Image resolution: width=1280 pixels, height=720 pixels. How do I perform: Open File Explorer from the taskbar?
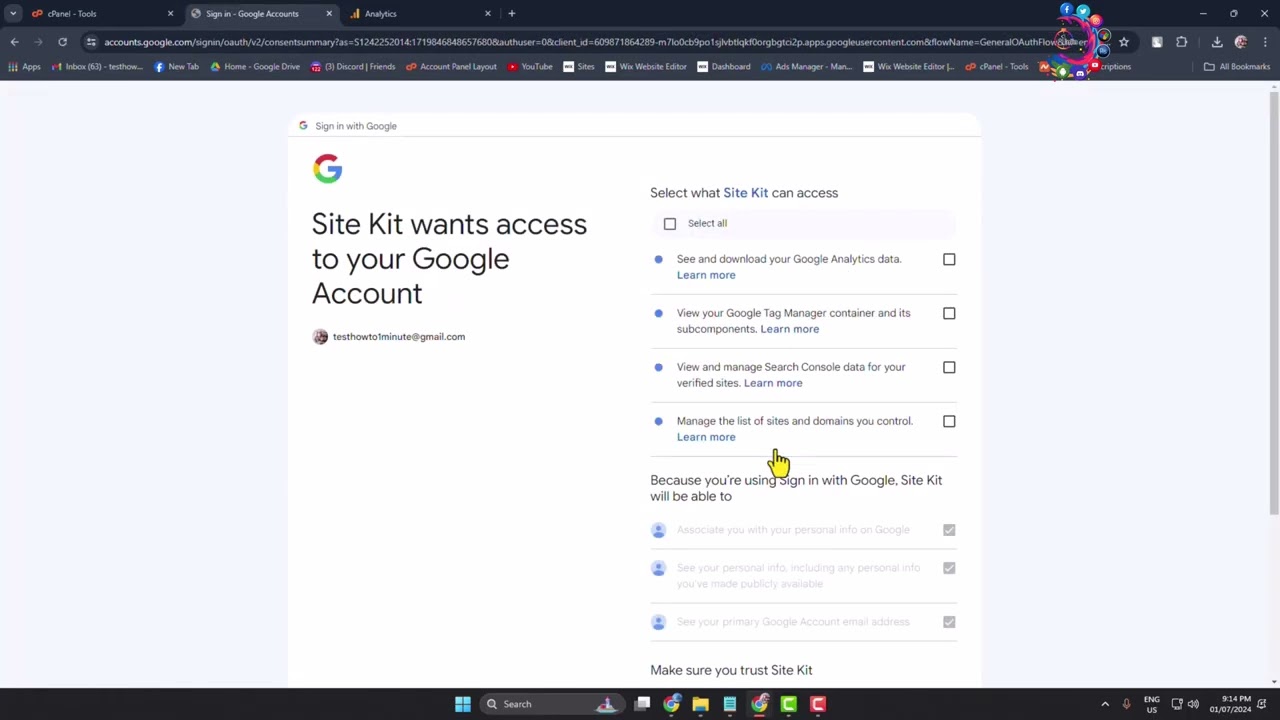point(701,704)
